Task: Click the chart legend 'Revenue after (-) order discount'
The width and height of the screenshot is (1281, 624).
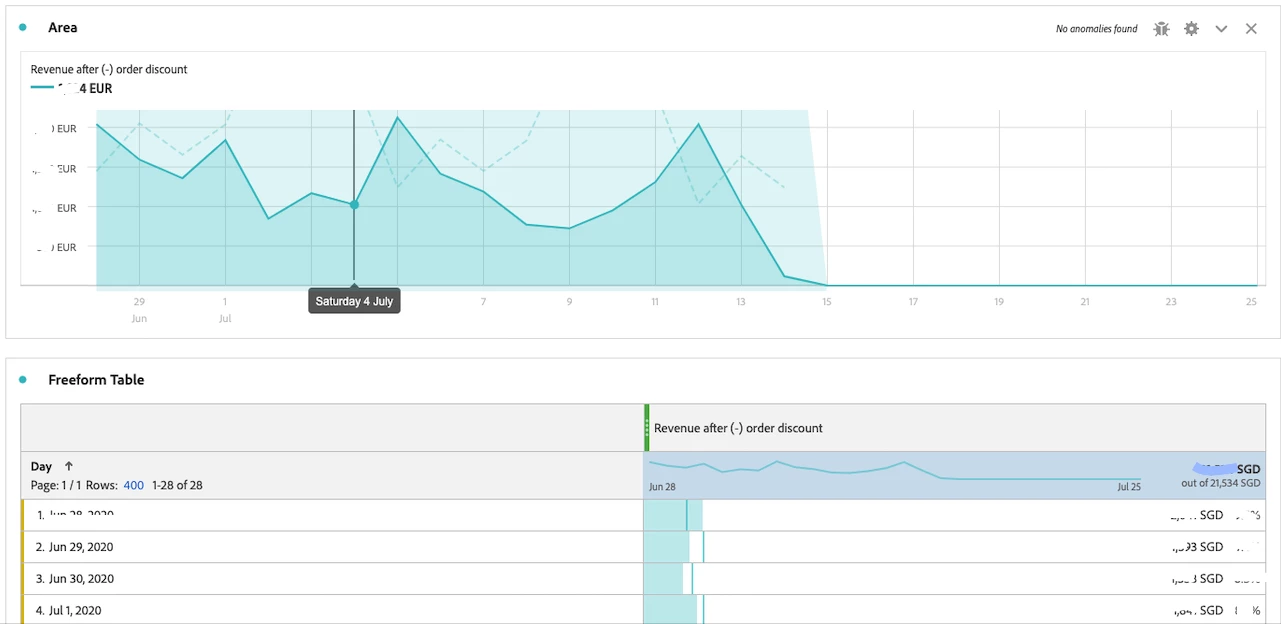Action: (109, 70)
